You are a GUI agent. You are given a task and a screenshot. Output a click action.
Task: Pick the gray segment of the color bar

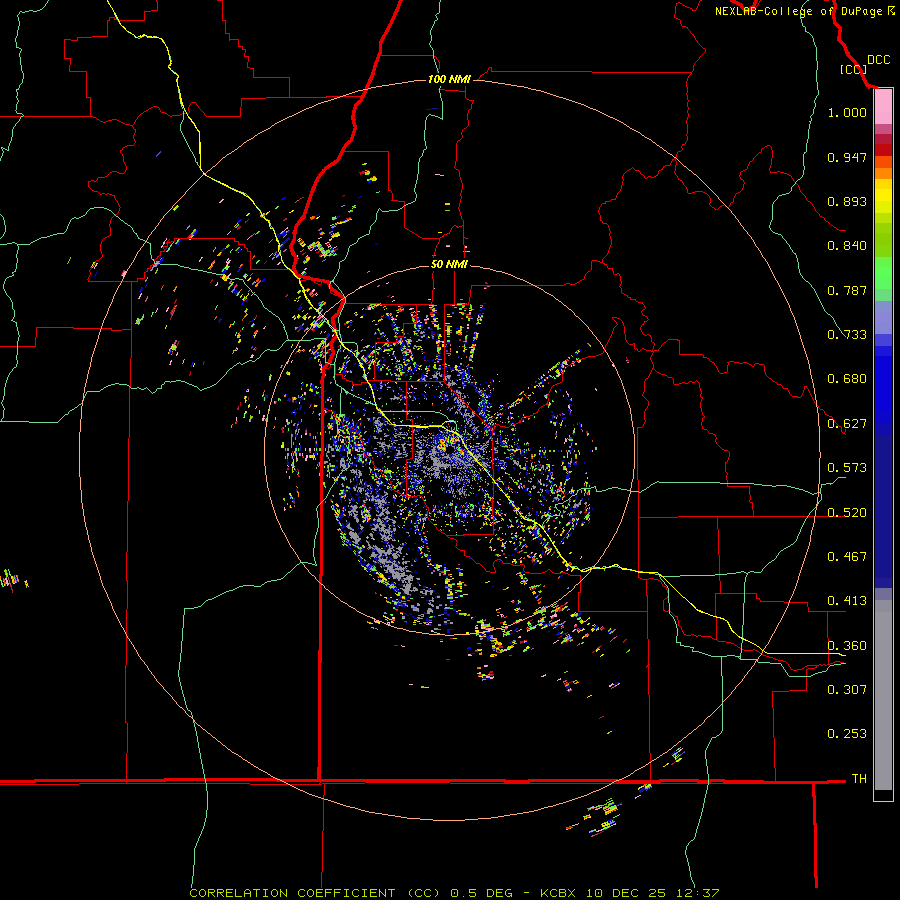(883, 695)
